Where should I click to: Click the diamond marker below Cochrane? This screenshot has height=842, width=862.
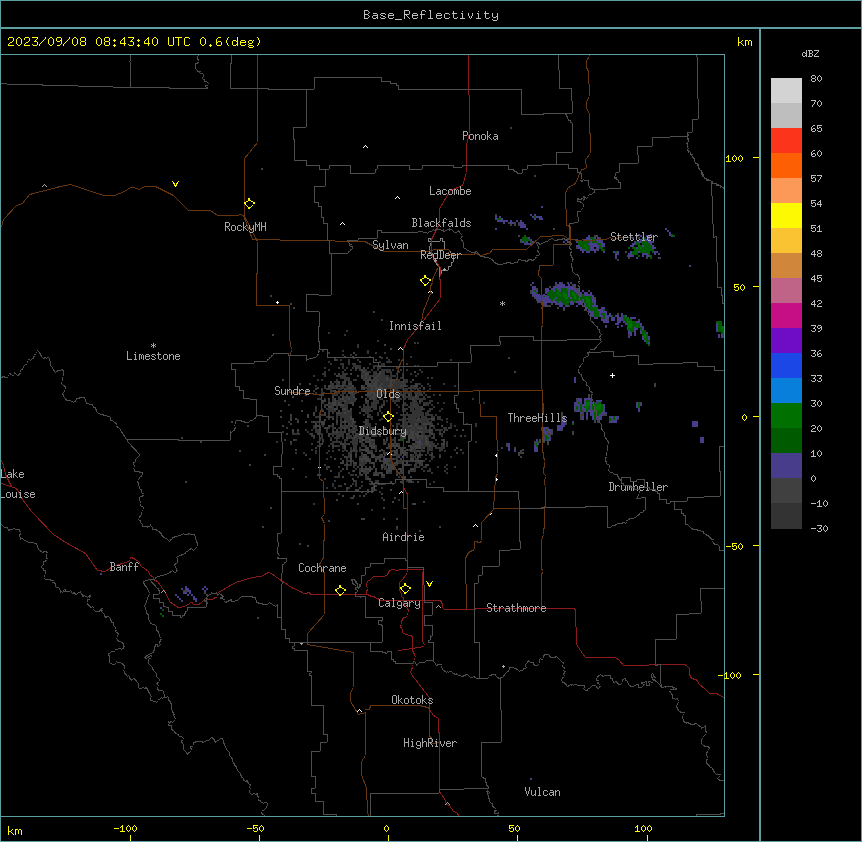tap(340, 590)
